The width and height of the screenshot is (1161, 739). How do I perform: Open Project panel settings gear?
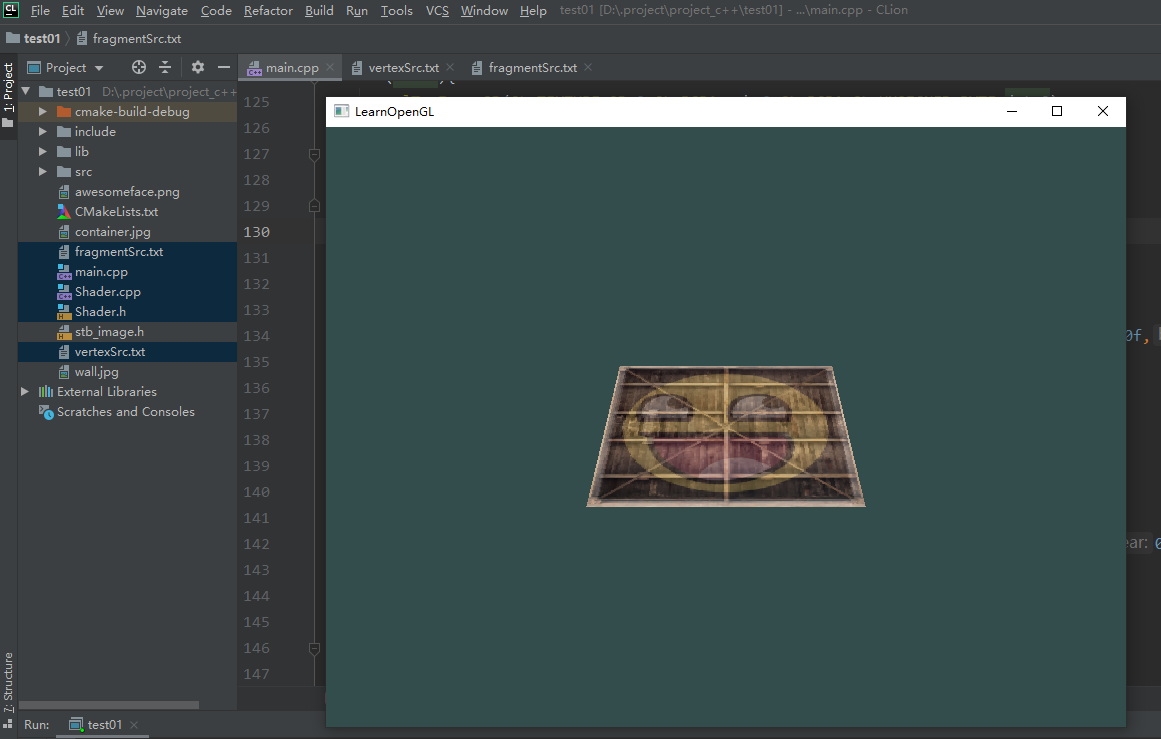coord(198,67)
